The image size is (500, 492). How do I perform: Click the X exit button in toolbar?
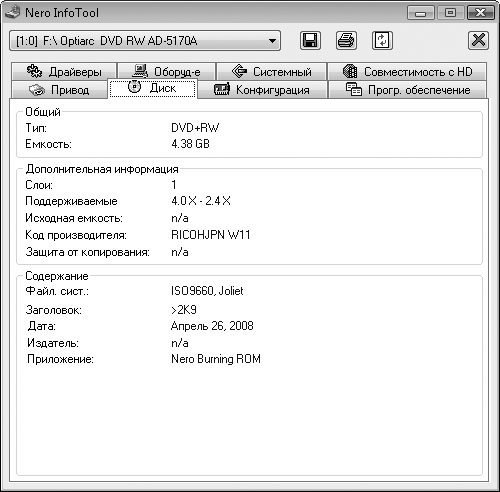click(478, 41)
